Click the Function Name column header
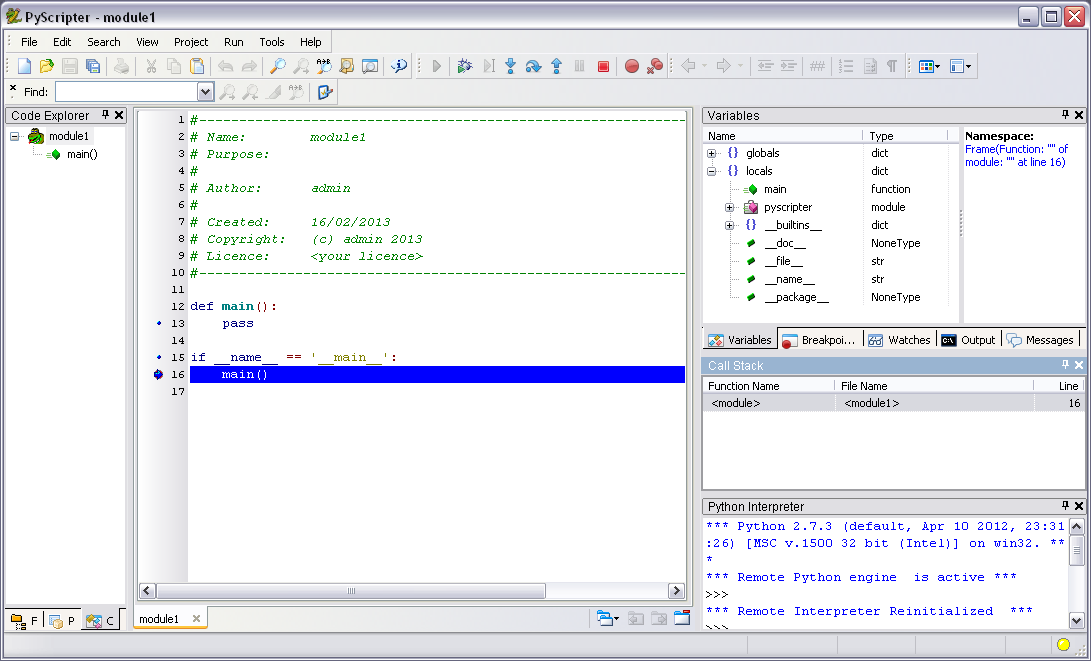 pyautogui.click(x=768, y=385)
